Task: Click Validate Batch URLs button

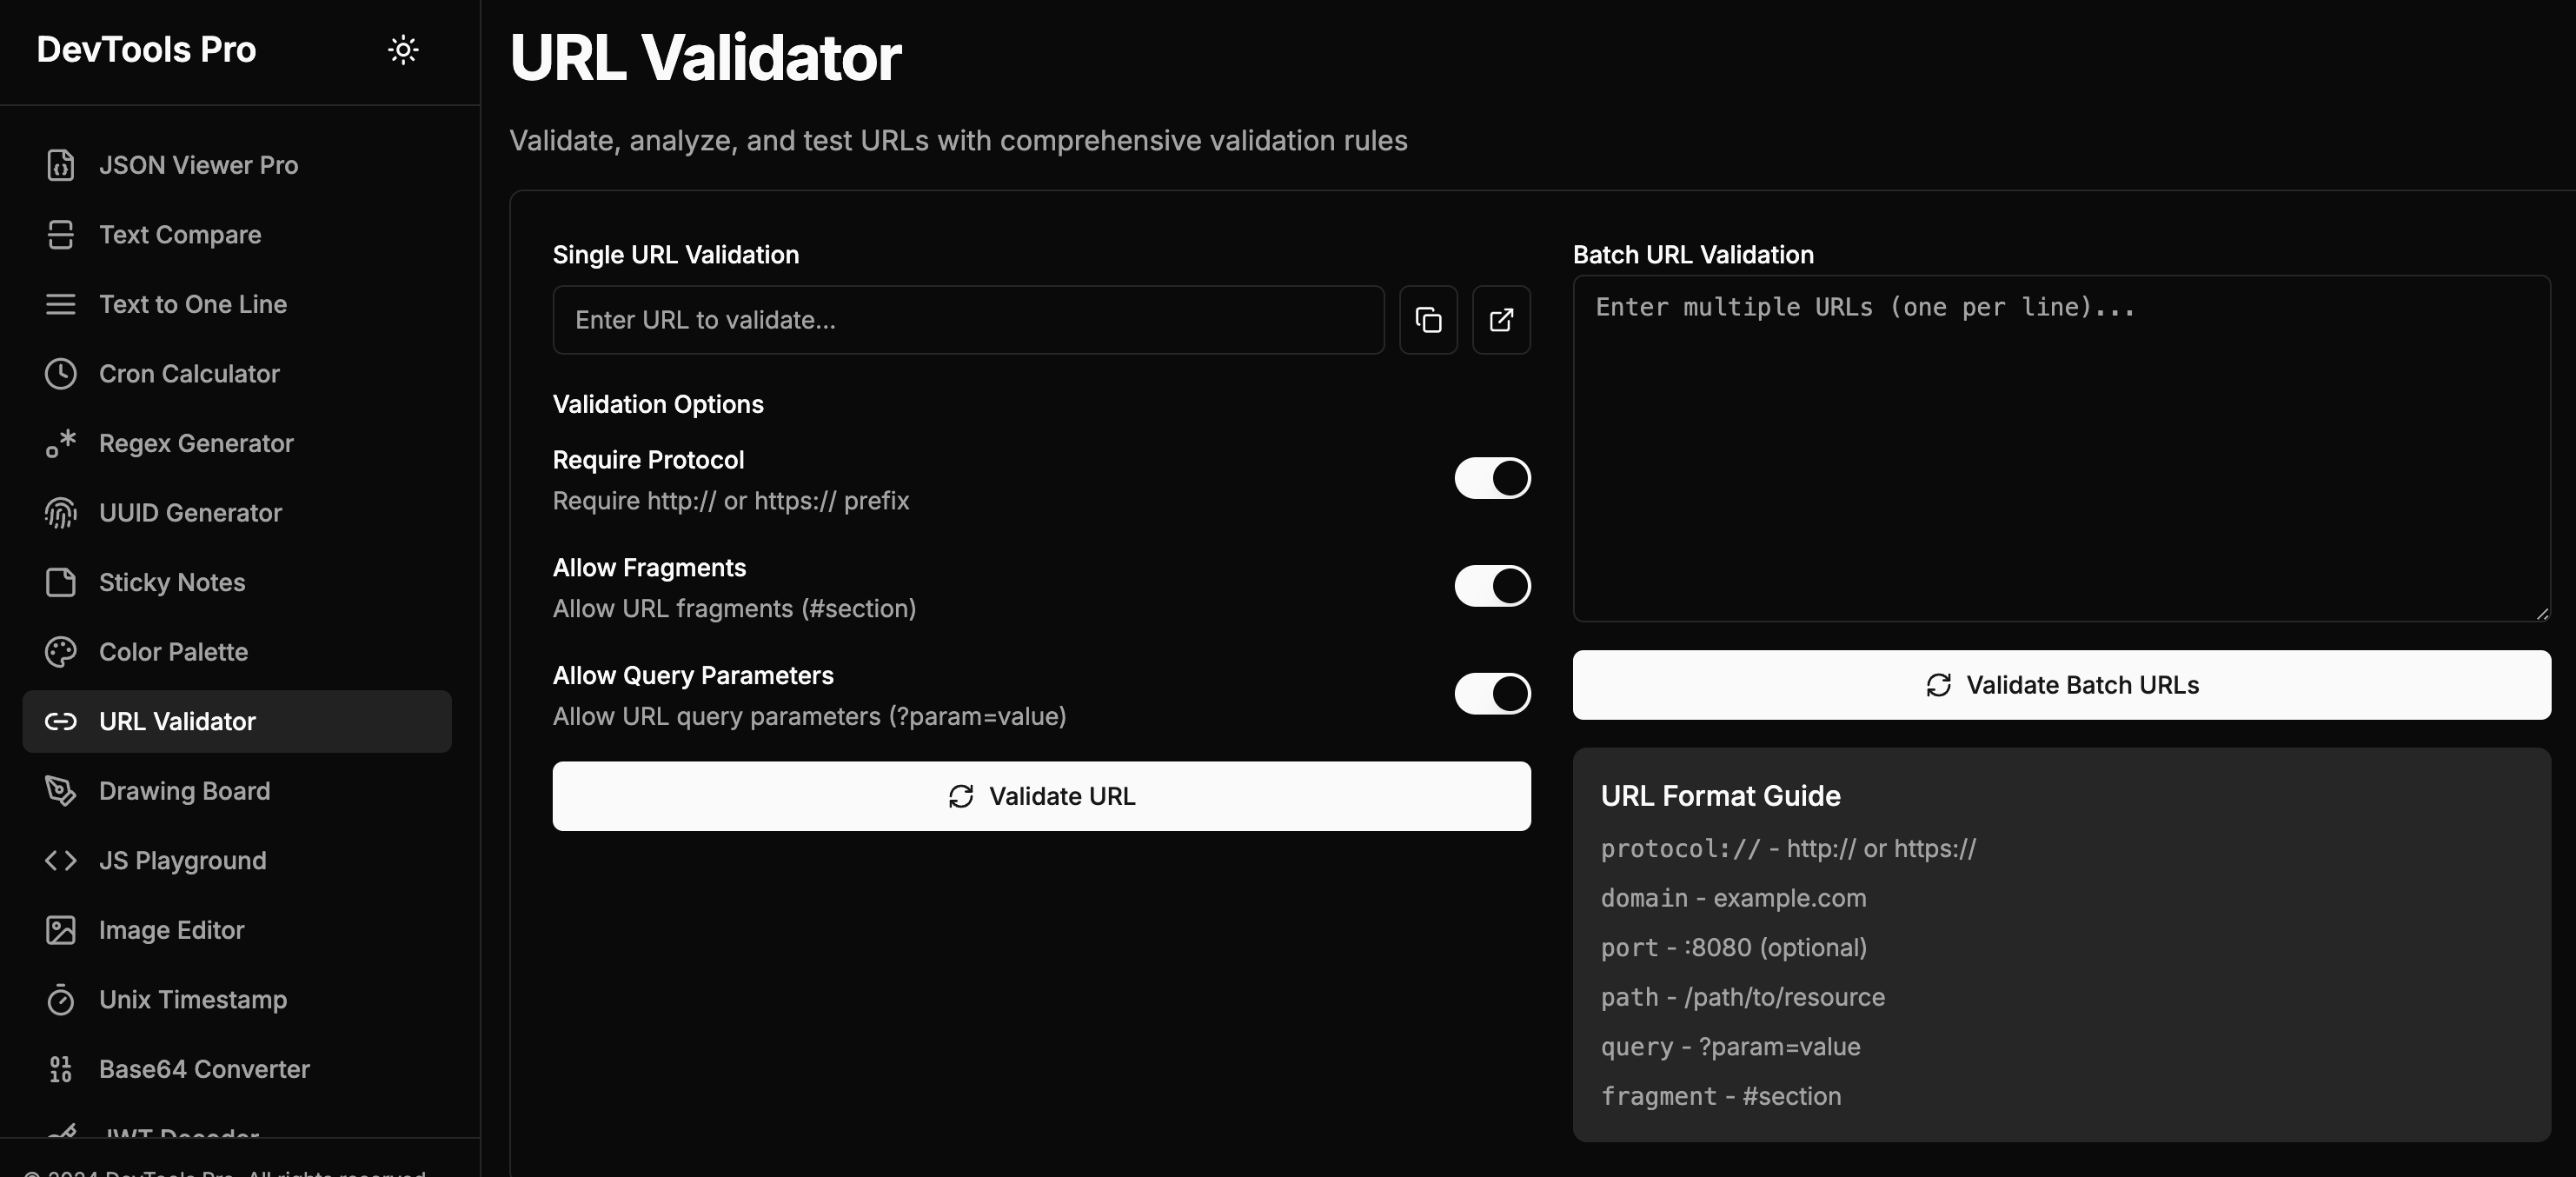Action: click(x=2061, y=685)
